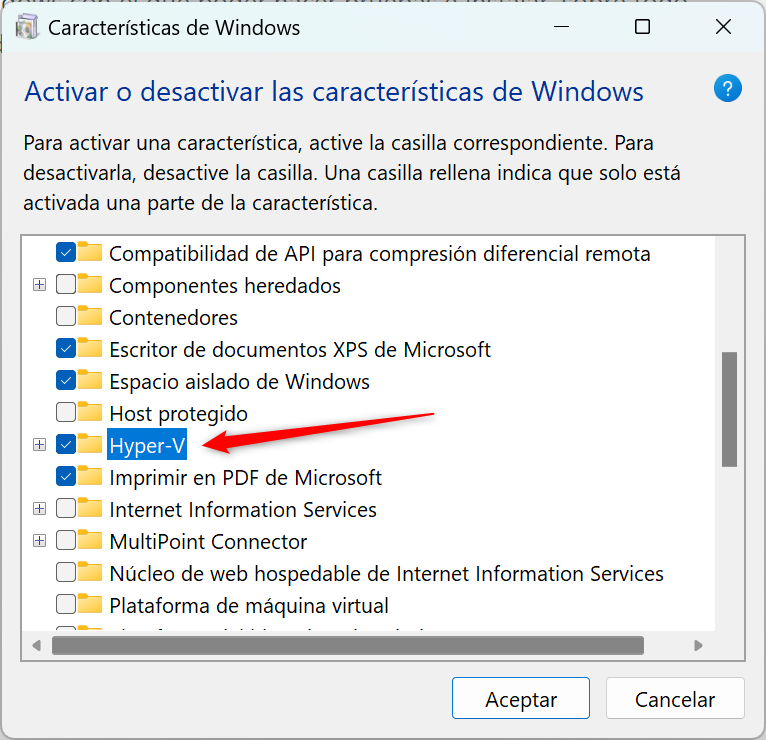Uncheck the Hyper-V checkbox
766x740 pixels.
(65, 444)
